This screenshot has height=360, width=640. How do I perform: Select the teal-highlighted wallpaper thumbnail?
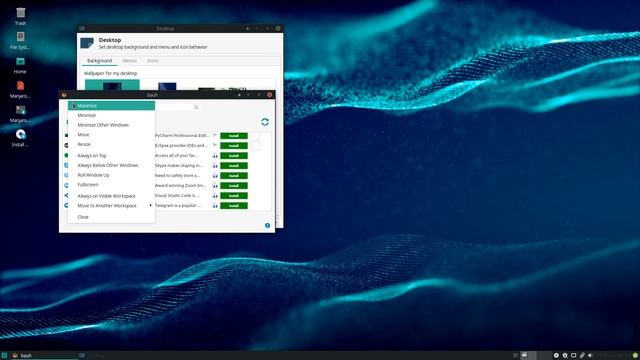click(112, 85)
